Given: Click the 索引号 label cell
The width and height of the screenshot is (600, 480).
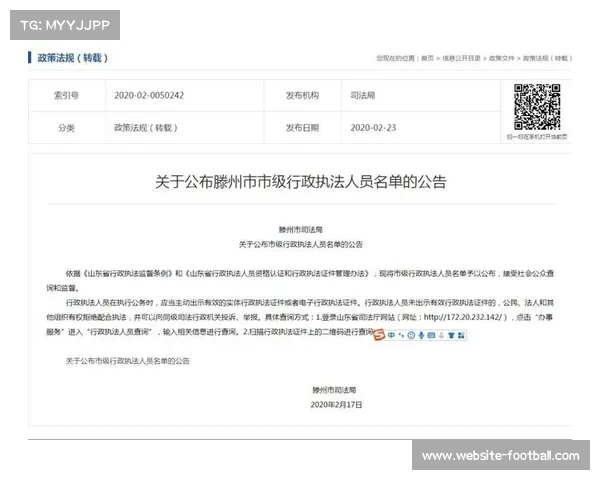Looking at the screenshot, I should tap(67, 95).
